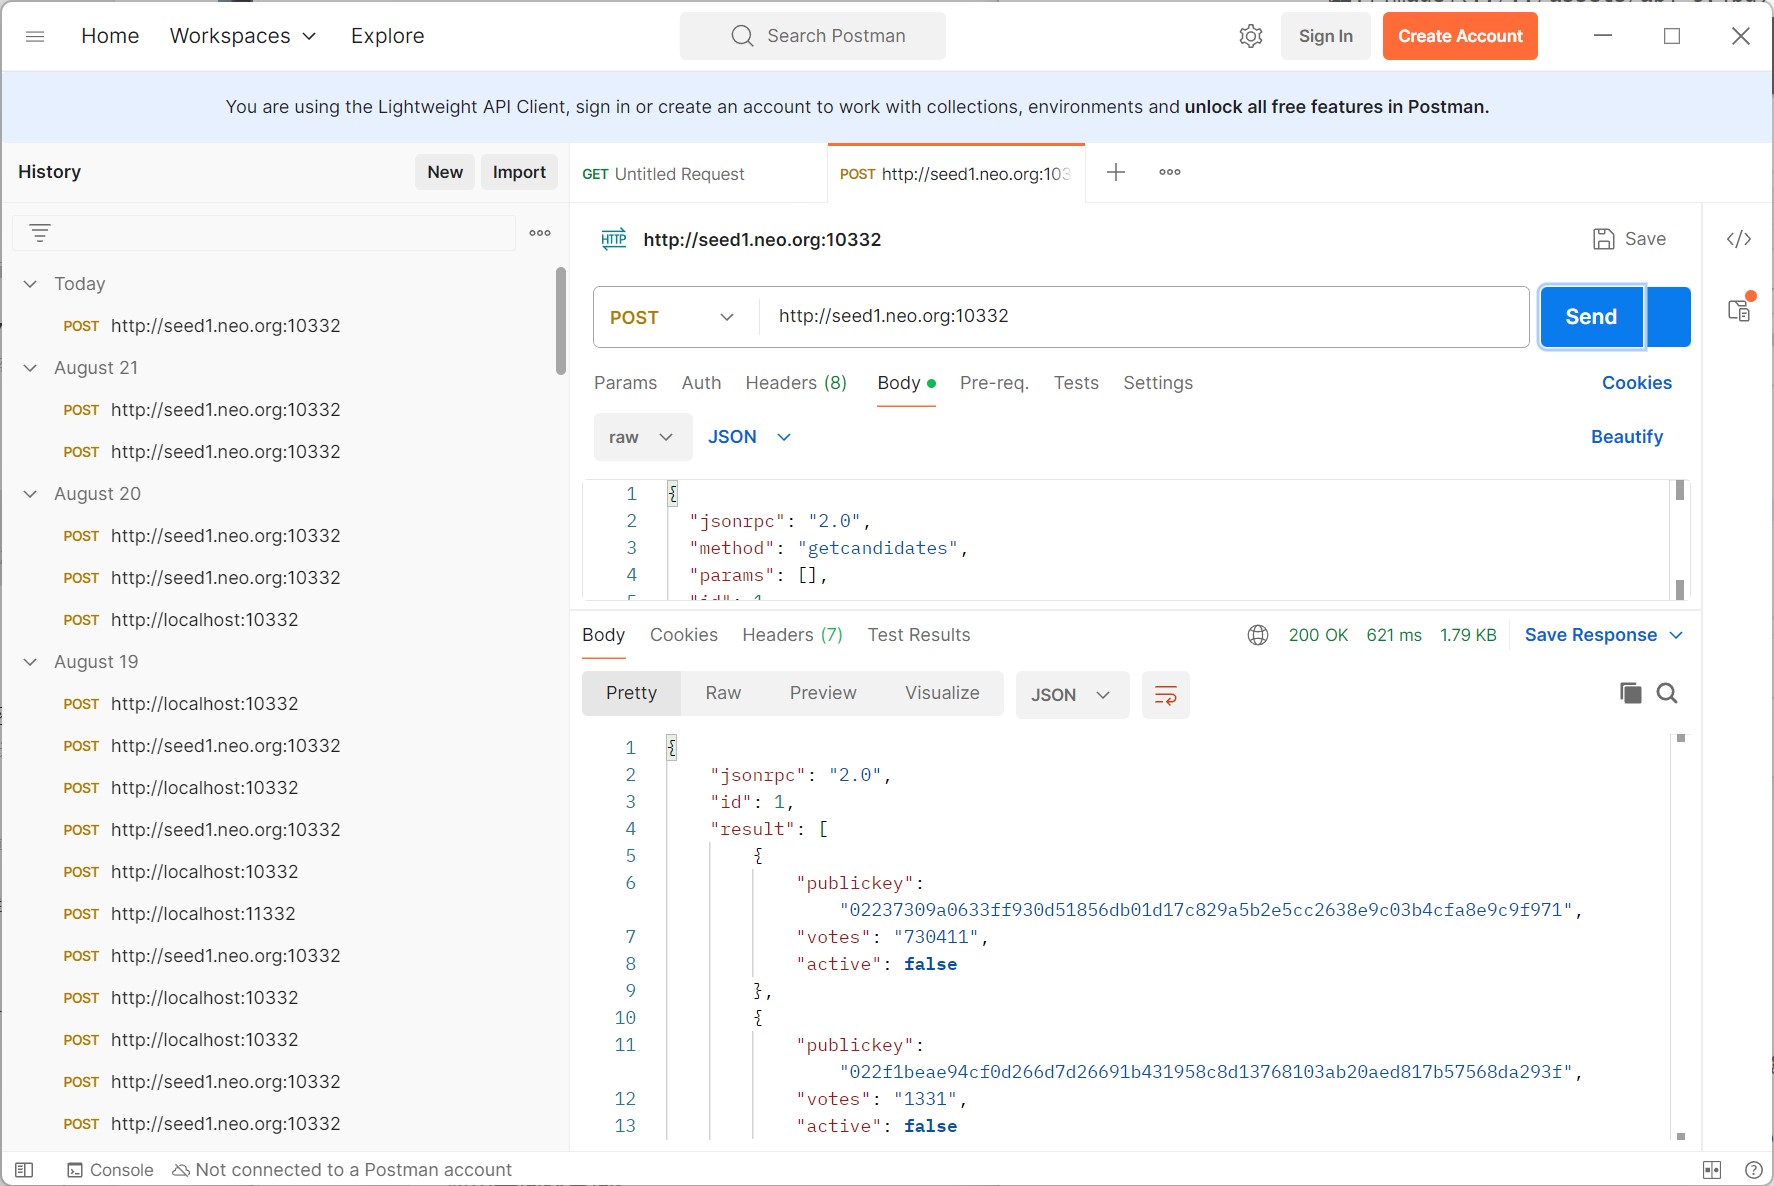
Task: Switch to response Headers (7) tab
Action: pos(792,635)
